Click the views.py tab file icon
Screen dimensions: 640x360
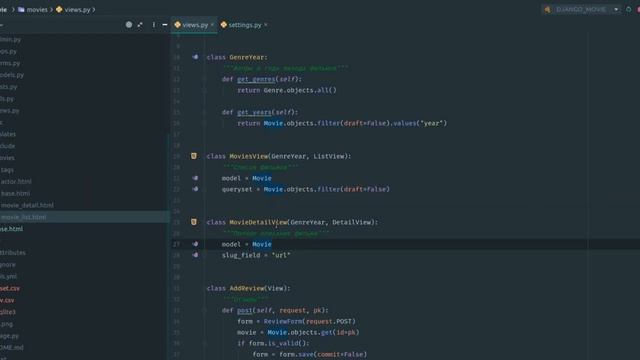pyautogui.click(x=178, y=25)
